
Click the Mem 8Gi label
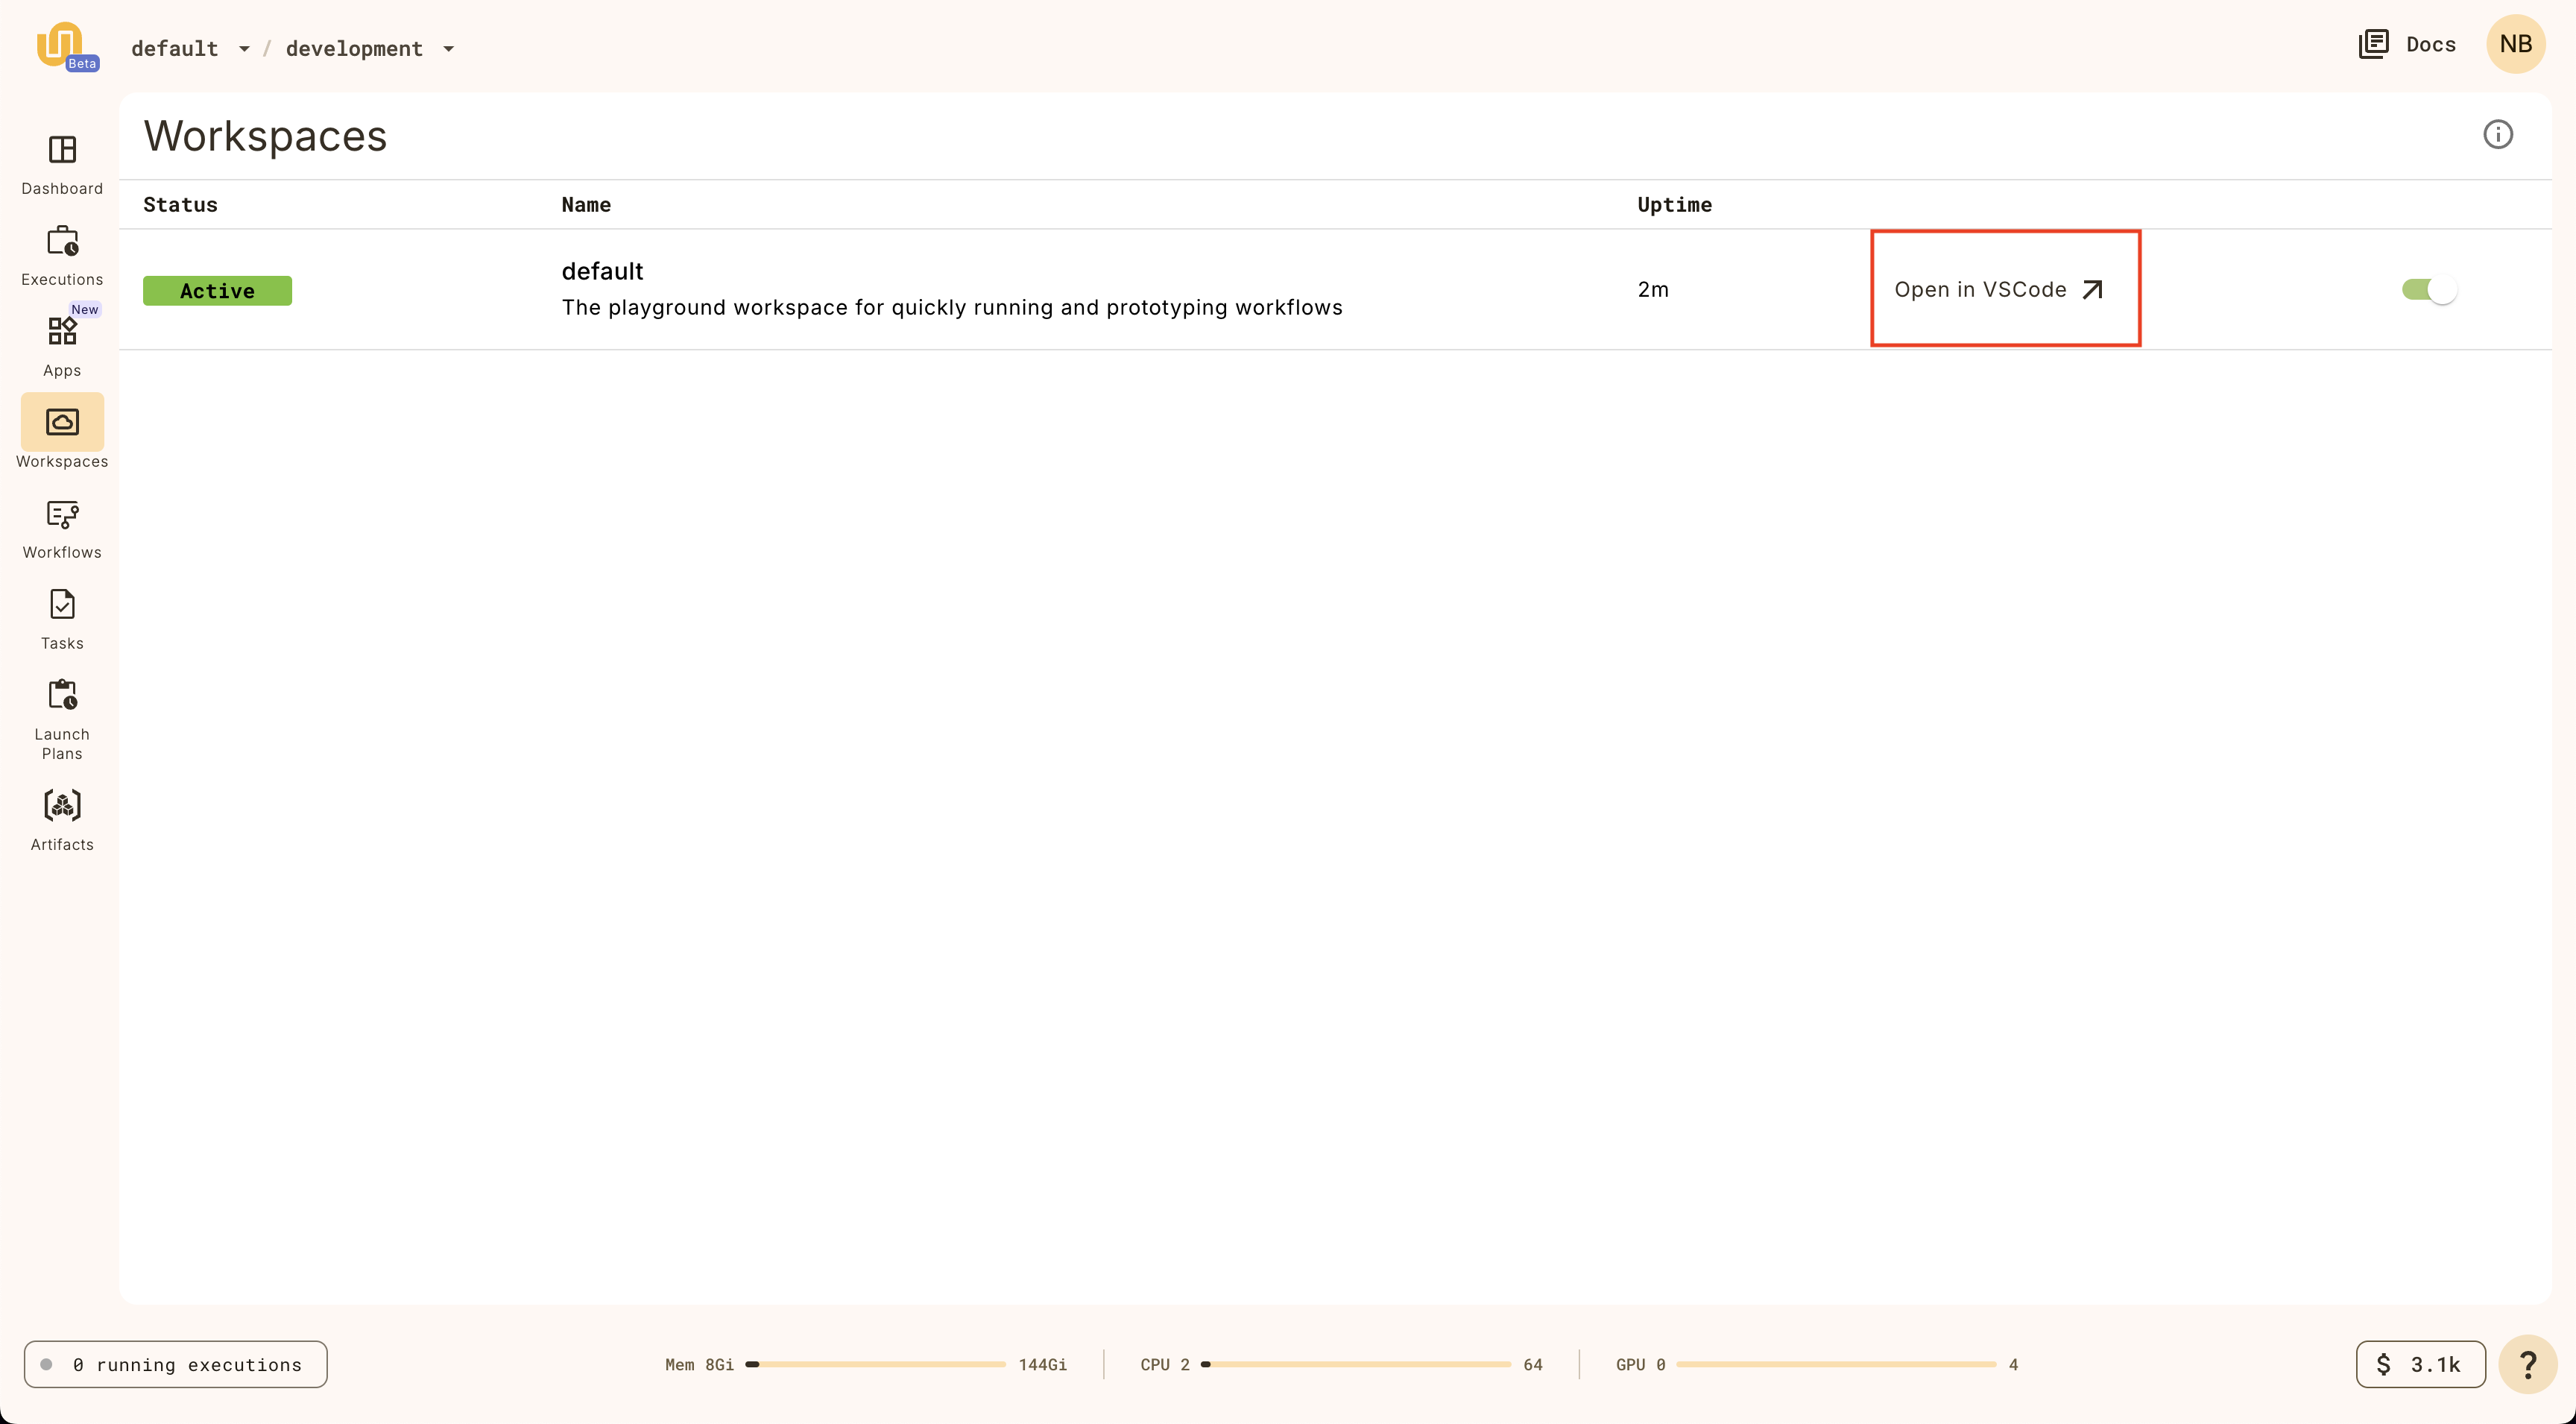[x=699, y=1365]
